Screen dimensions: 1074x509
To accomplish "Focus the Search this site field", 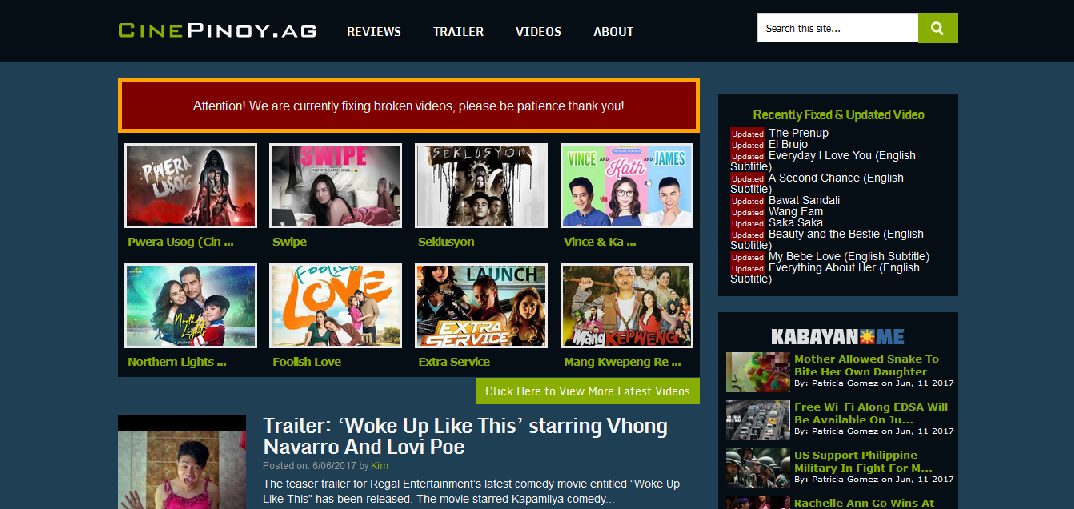I will click(x=837, y=28).
